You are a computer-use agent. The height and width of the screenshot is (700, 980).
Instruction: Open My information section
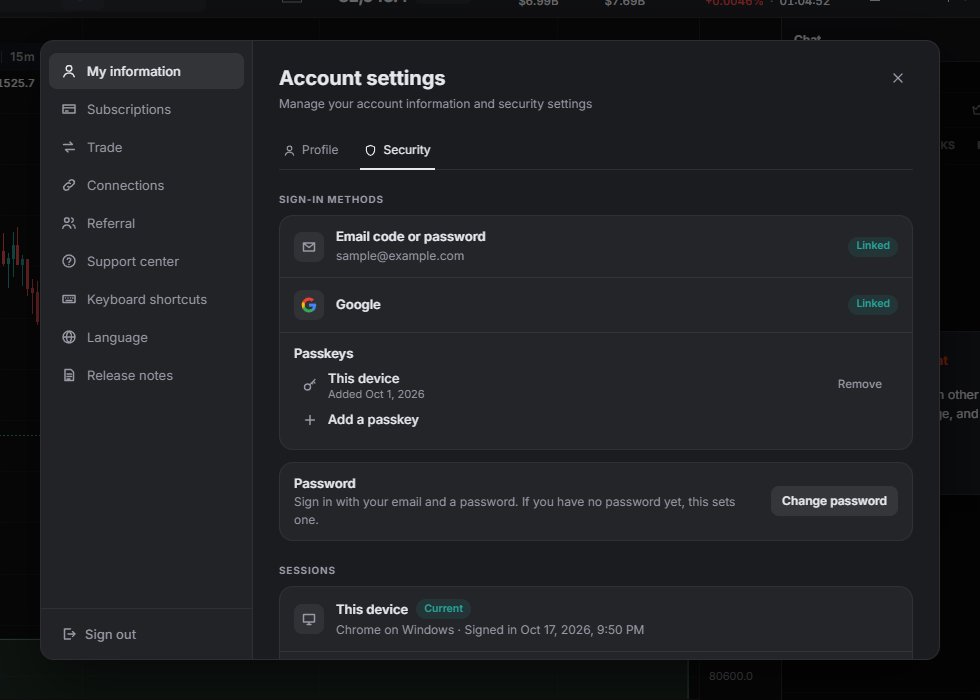(x=146, y=71)
